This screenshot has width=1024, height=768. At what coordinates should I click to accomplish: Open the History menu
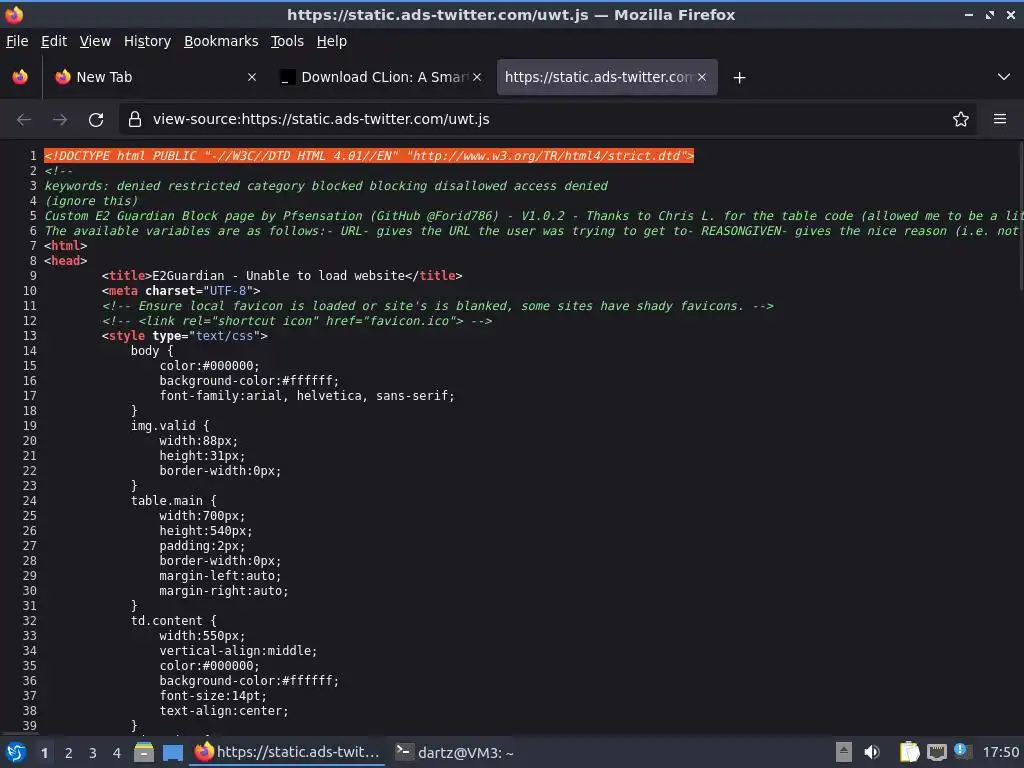148,41
